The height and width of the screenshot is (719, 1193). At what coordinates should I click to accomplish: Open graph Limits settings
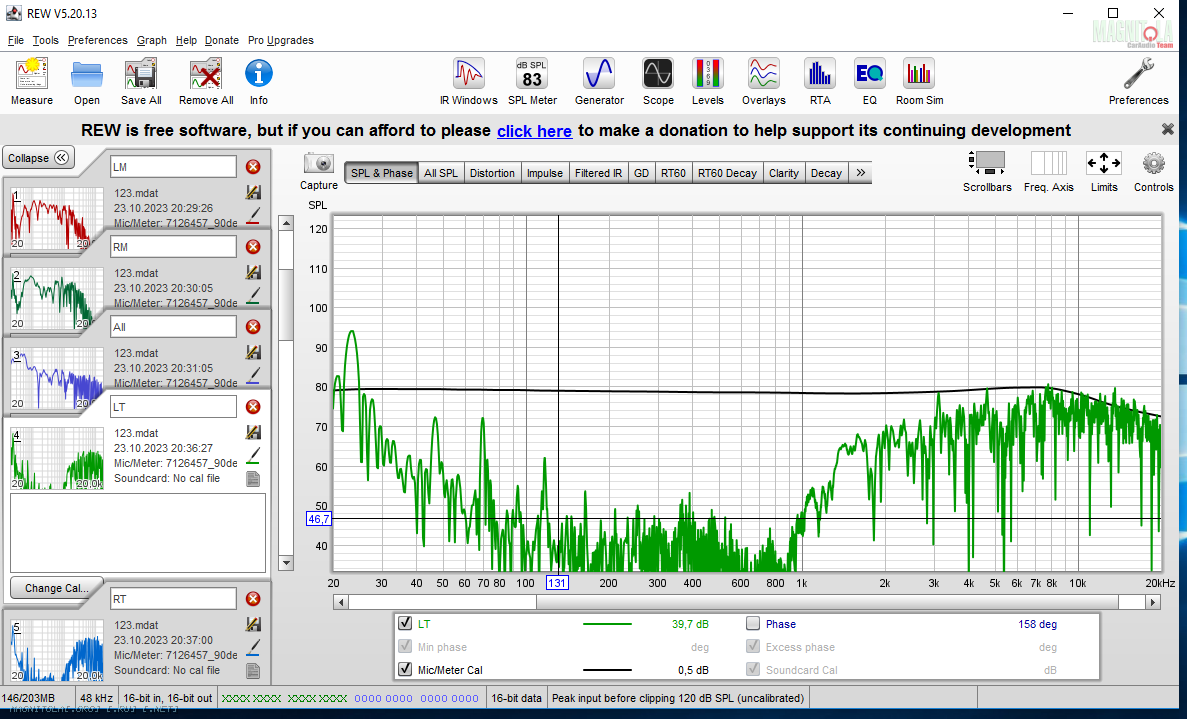coord(1103,163)
